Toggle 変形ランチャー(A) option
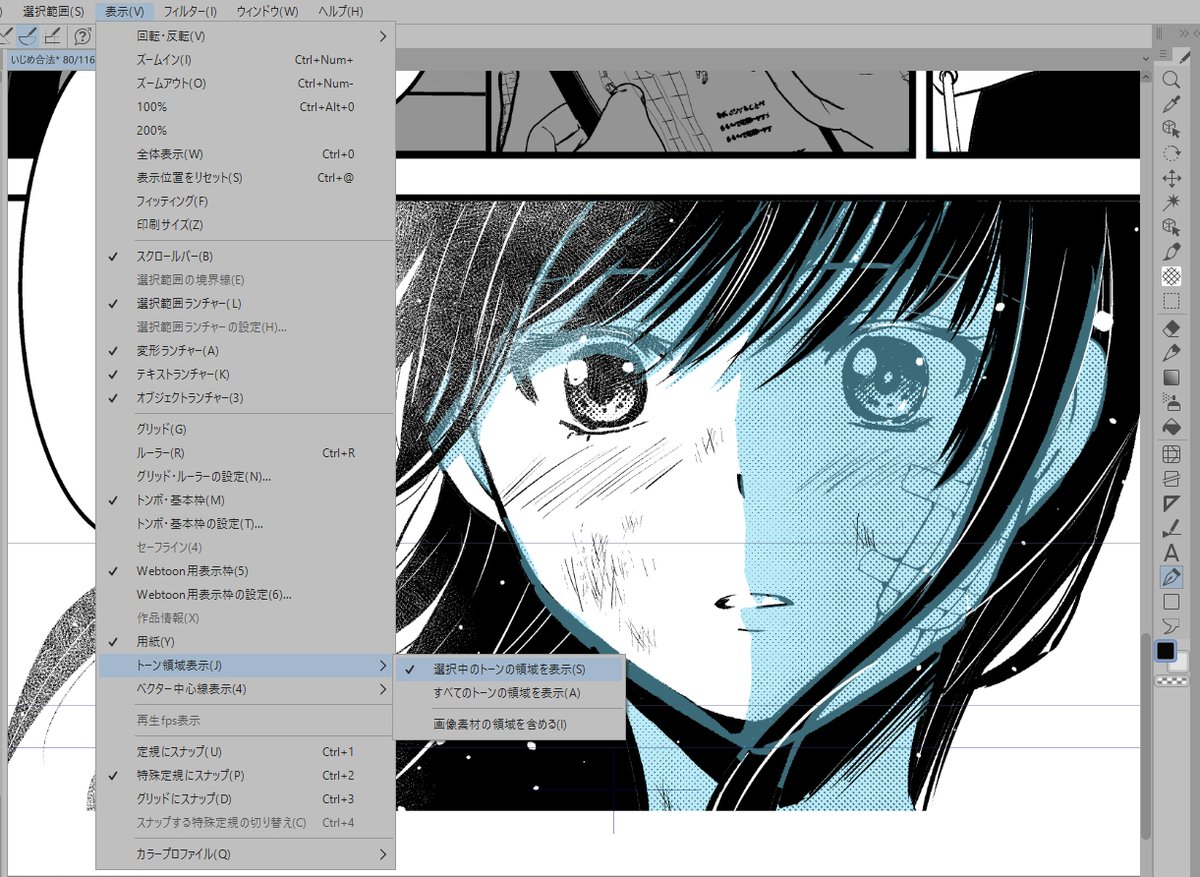This screenshot has width=1200, height=877. point(246,350)
